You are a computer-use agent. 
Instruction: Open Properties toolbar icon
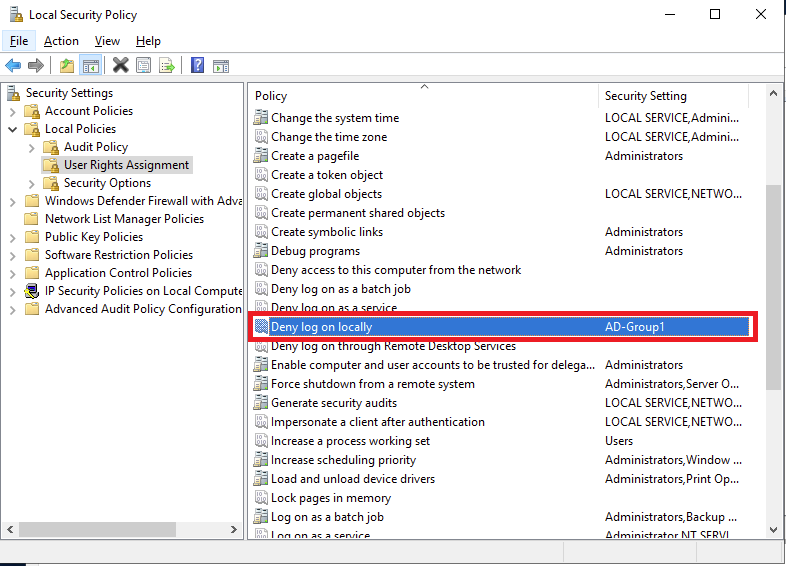(x=143, y=65)
